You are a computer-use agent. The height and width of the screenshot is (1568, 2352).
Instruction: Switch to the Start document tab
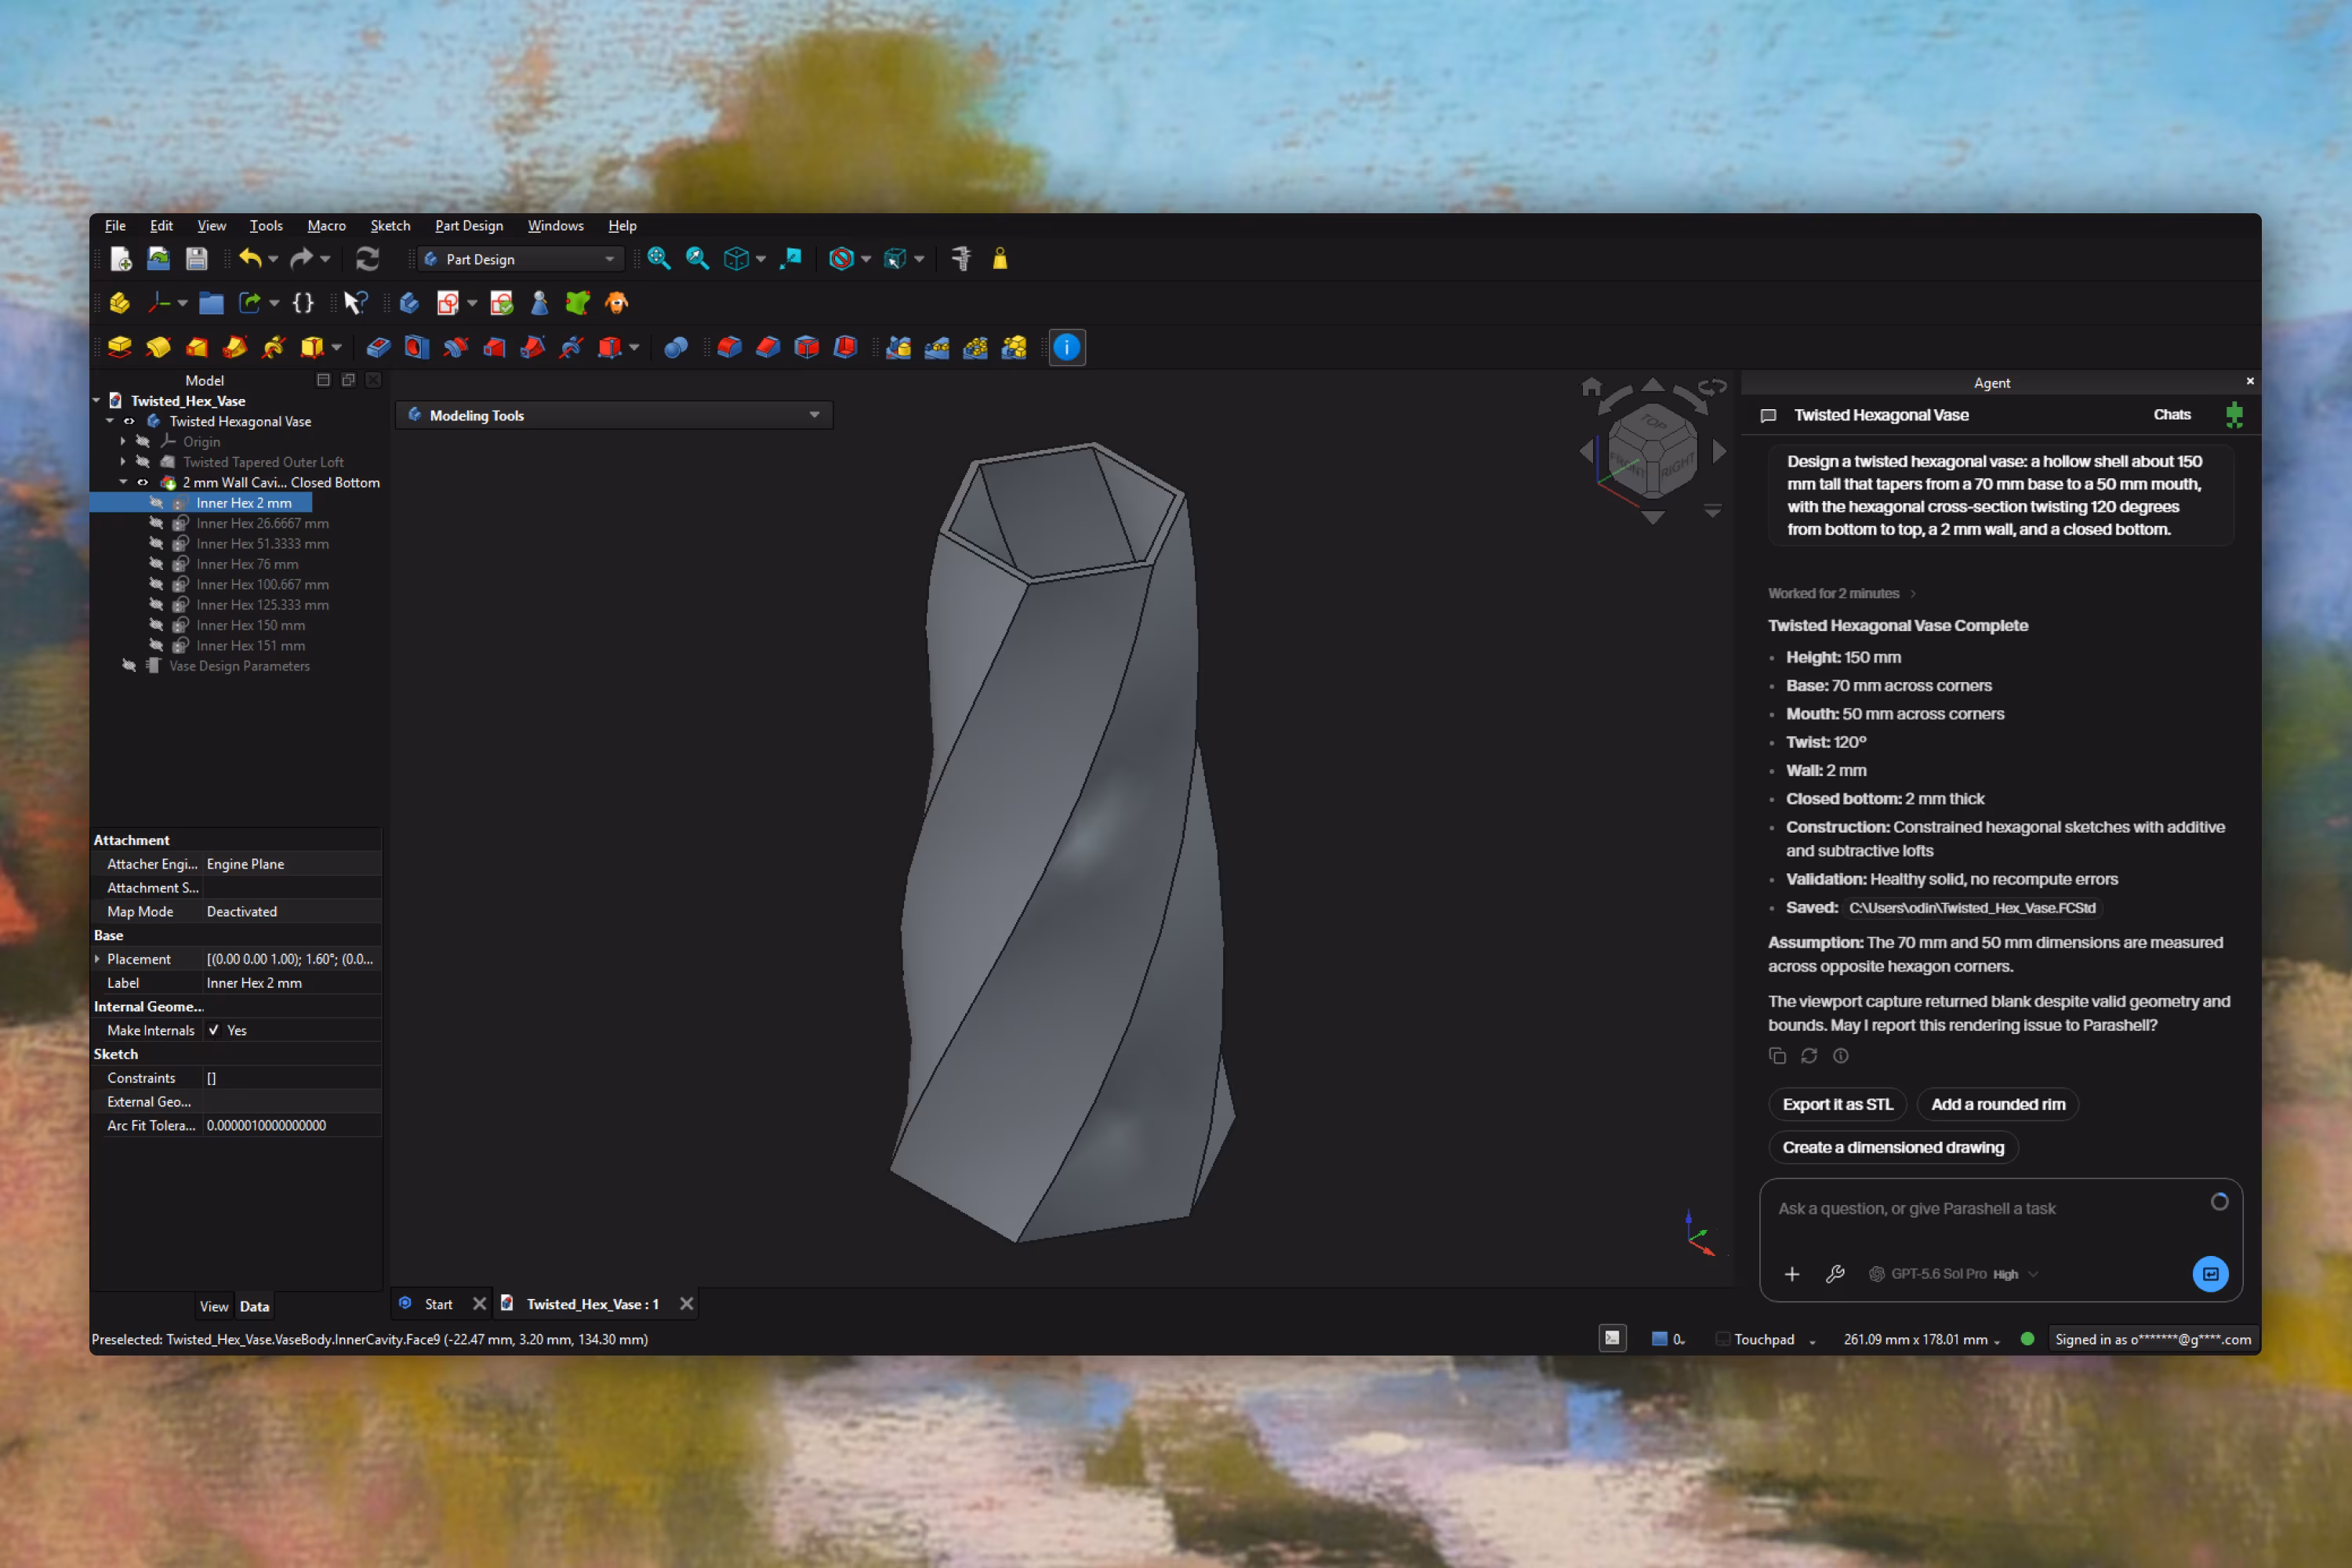click(x=438, y=1304)
